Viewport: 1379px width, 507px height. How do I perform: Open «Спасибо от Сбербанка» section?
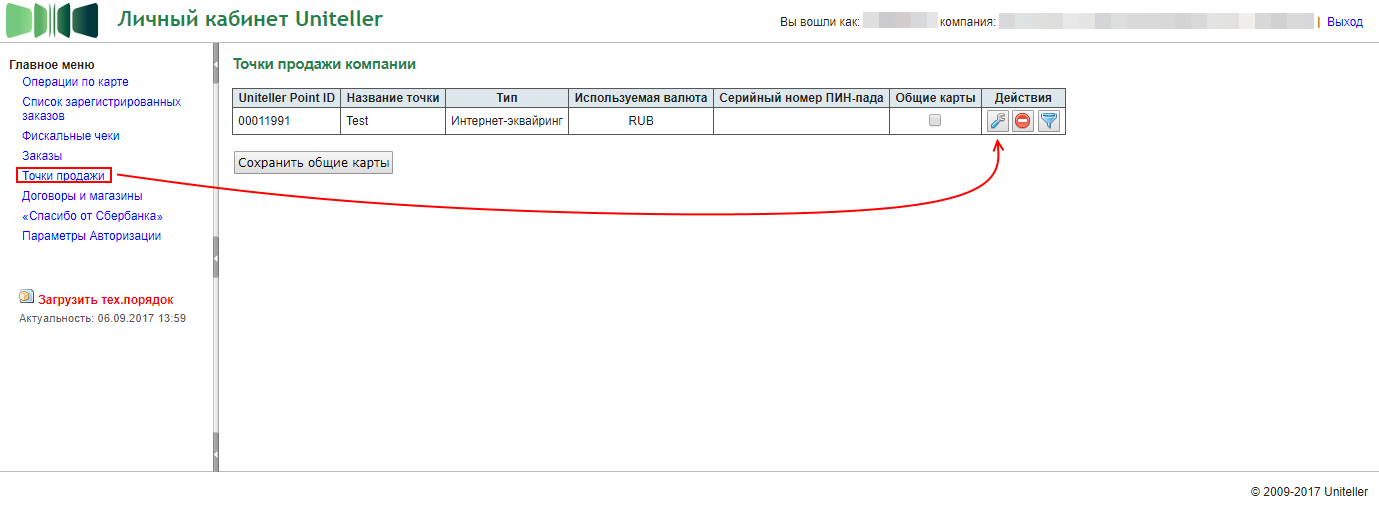[x=92, y=216]
